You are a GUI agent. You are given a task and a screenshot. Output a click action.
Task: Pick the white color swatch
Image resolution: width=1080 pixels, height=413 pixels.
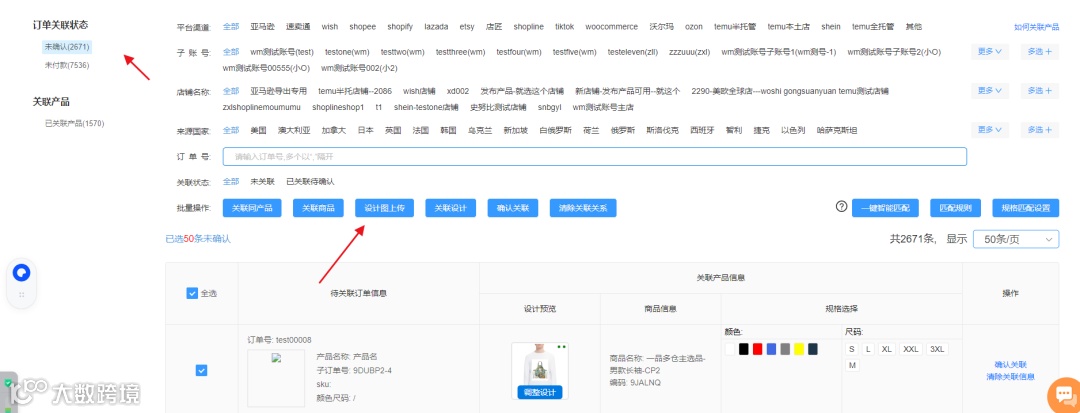730,349
